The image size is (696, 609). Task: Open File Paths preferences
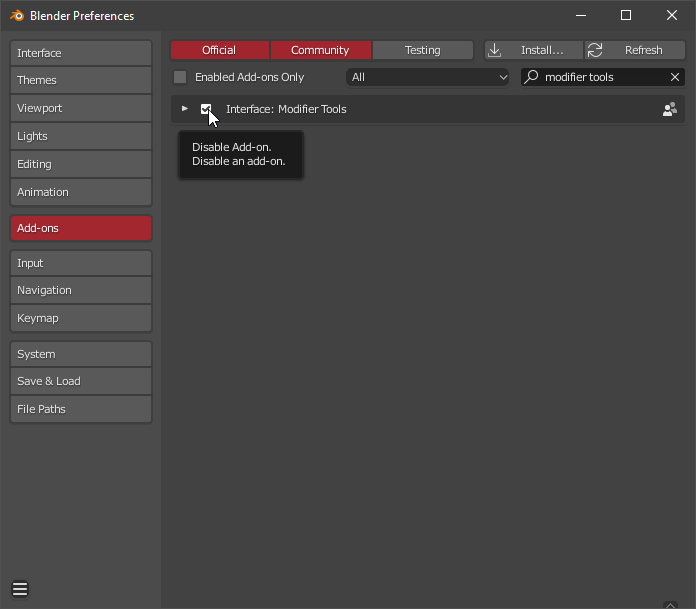(x=81, y=409)
